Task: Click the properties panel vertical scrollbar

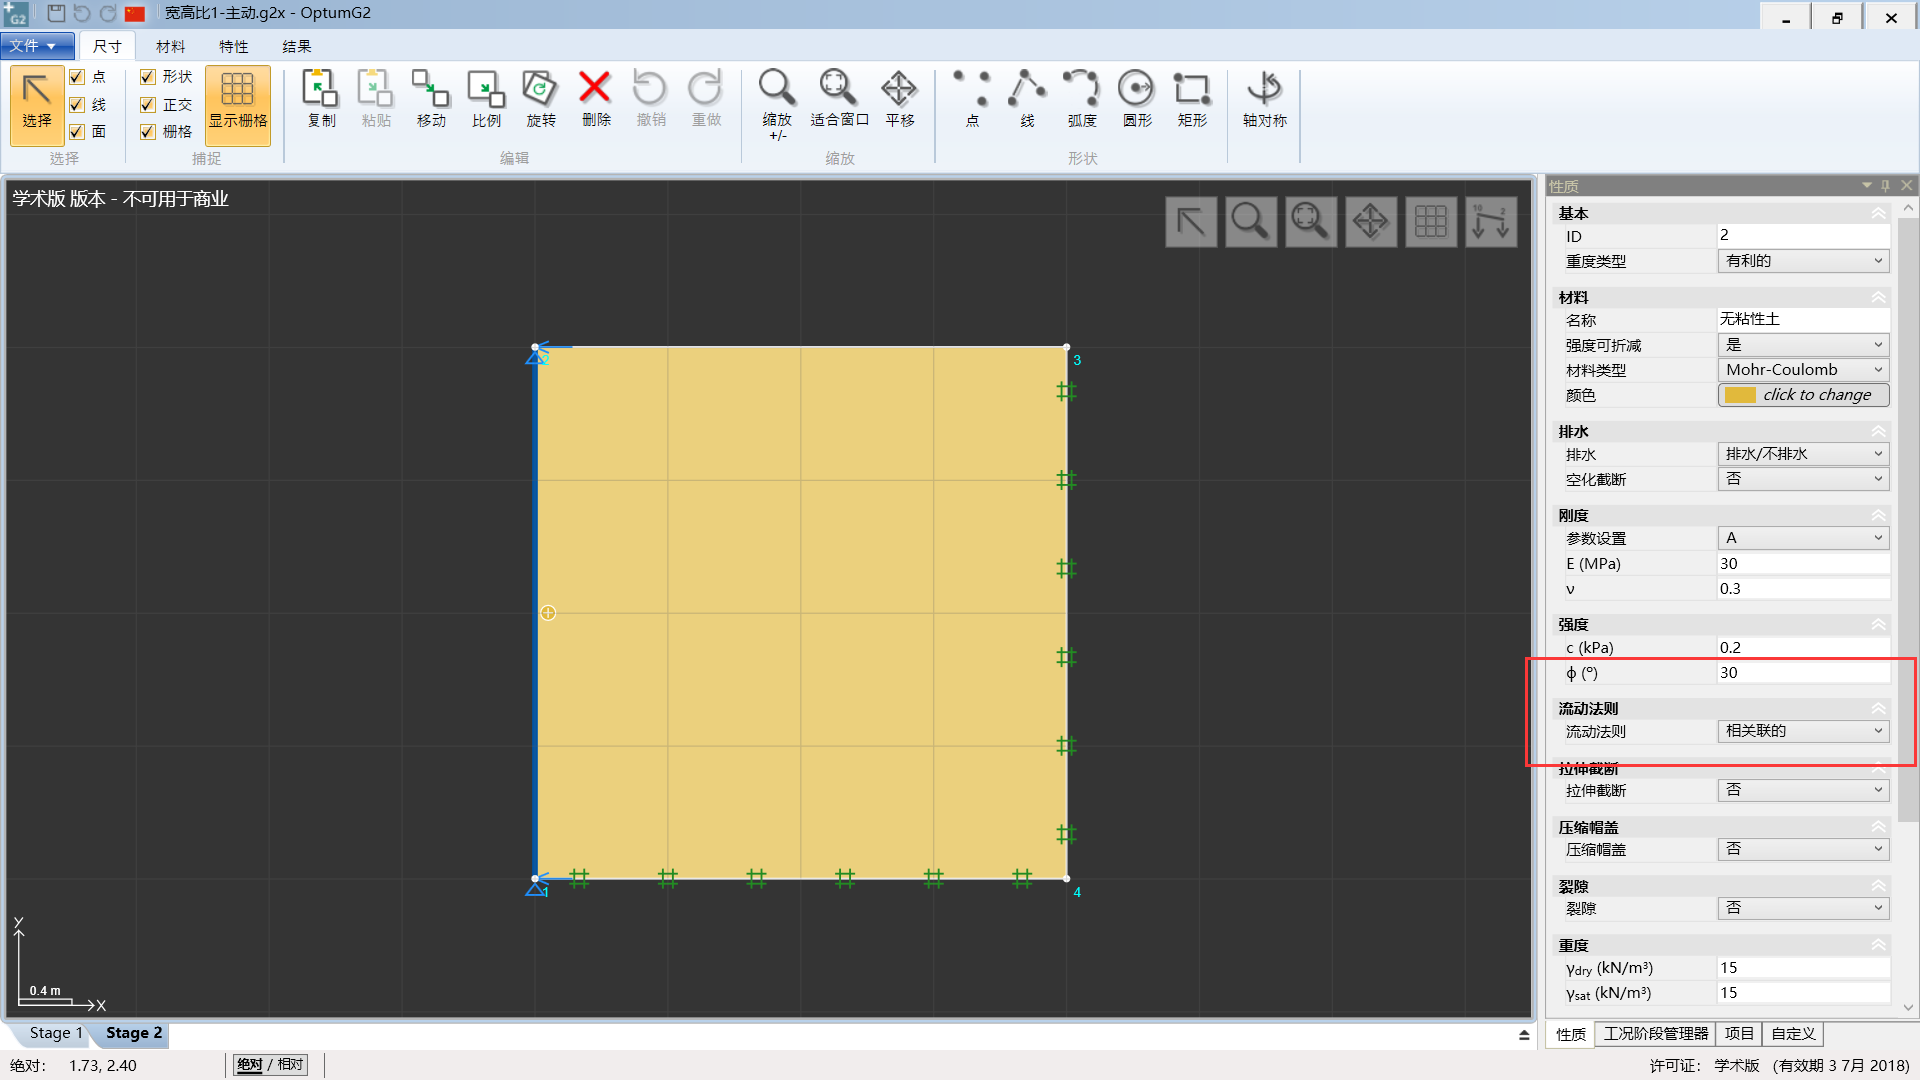Action: [x=1908, y=520]
